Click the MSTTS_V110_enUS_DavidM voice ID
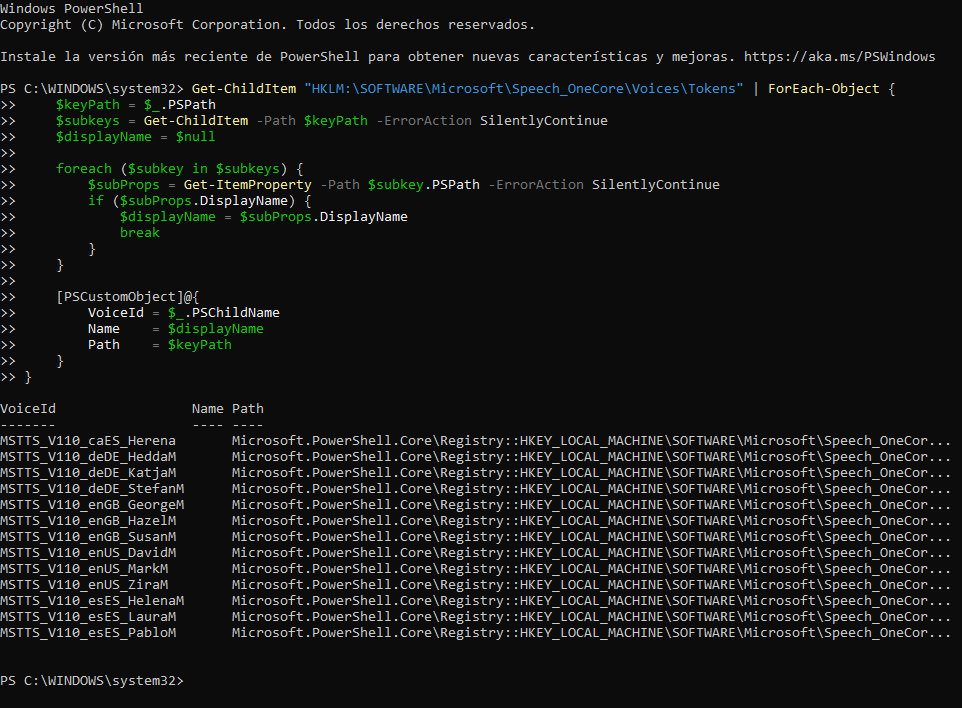Screen dimensions: 962x708 click(x=88, y=553)
